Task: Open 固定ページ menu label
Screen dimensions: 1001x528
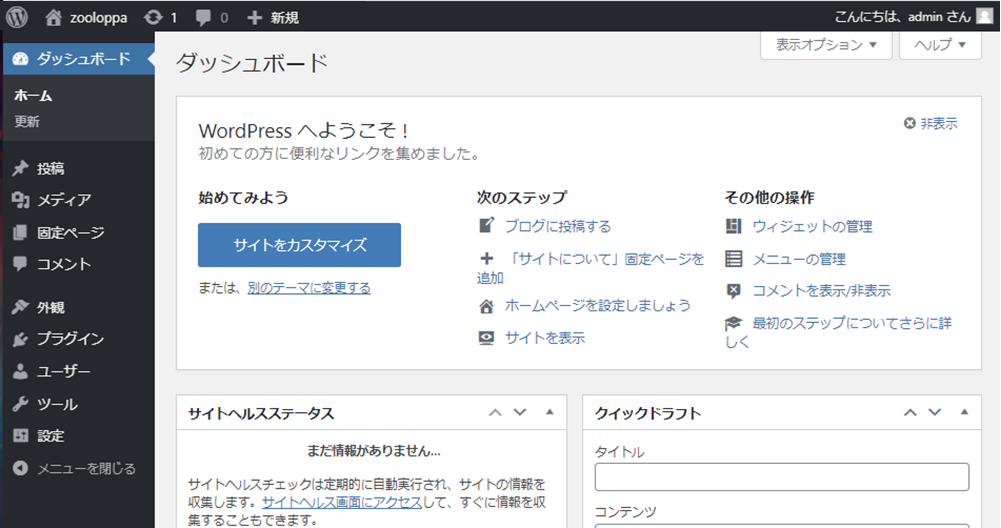Action: point(70,232)
